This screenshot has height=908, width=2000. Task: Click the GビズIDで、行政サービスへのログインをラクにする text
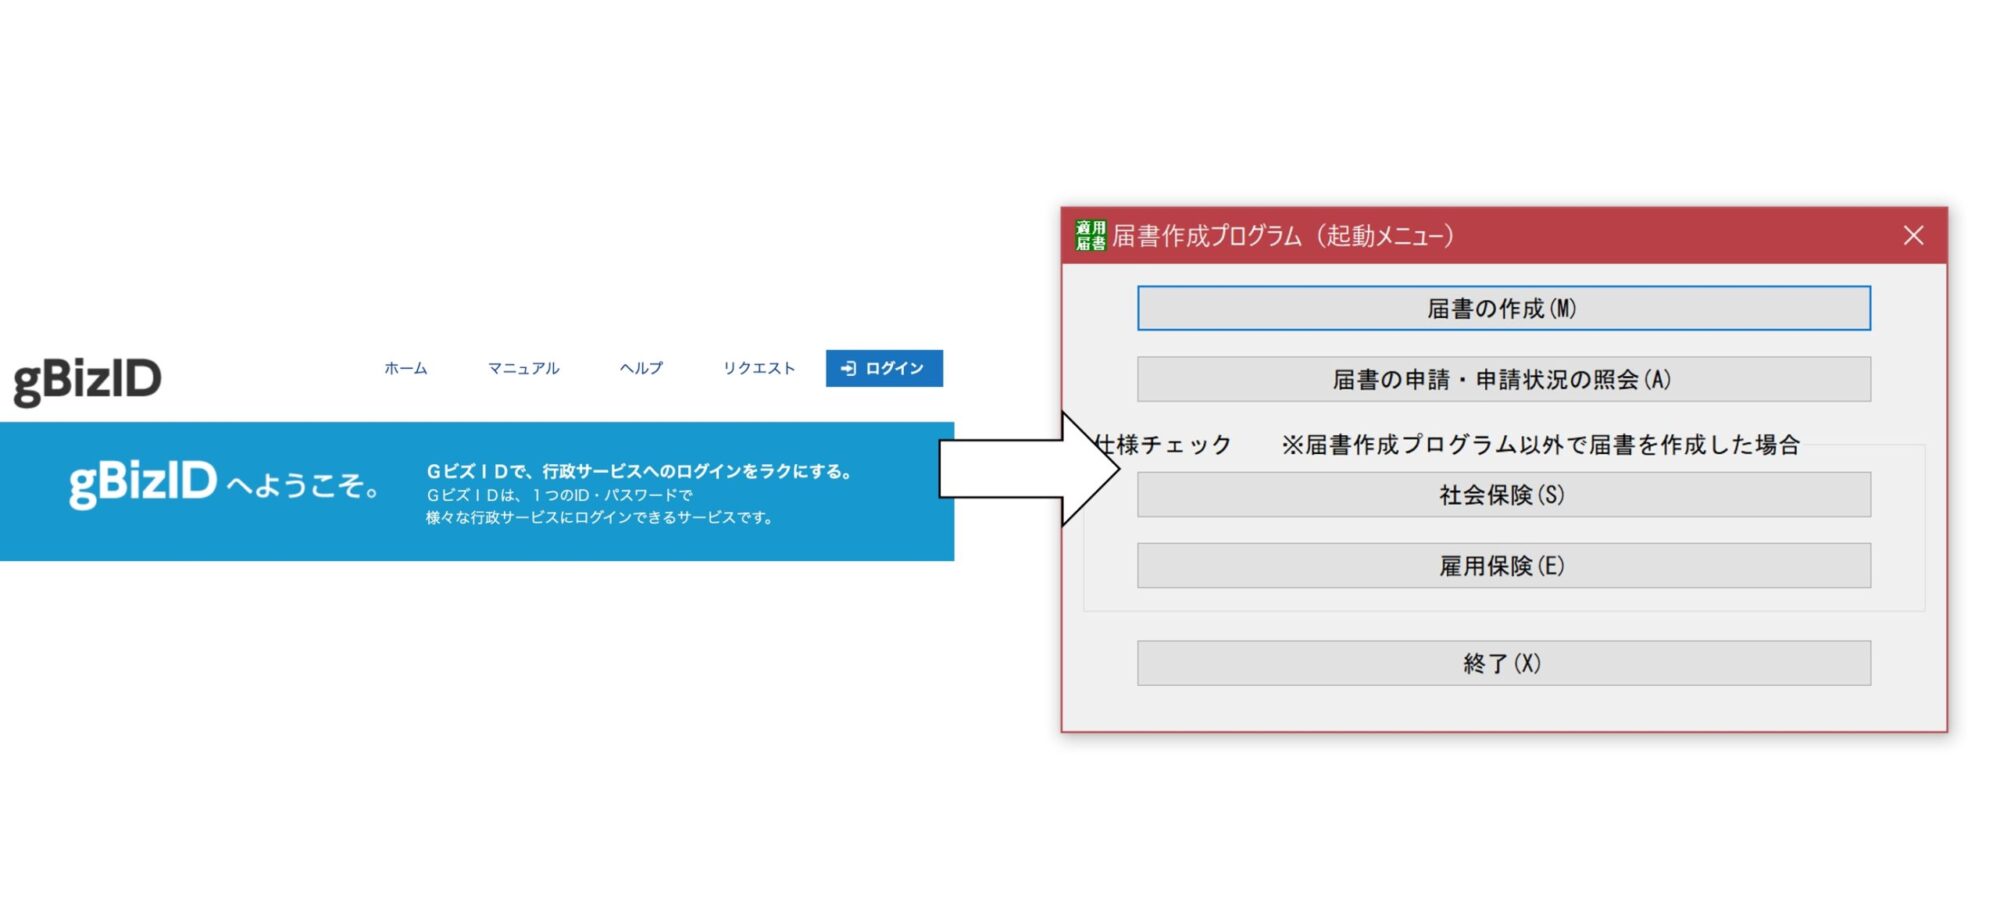pyautogui.click(x=639, y=471)
